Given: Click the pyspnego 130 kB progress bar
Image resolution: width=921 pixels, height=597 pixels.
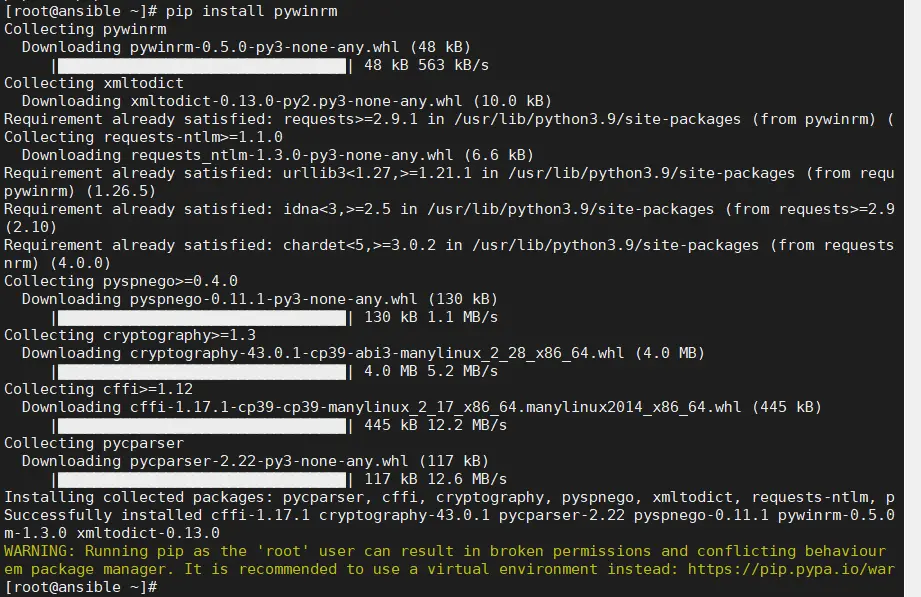Looking at the screenshot, I should point(201,317).
